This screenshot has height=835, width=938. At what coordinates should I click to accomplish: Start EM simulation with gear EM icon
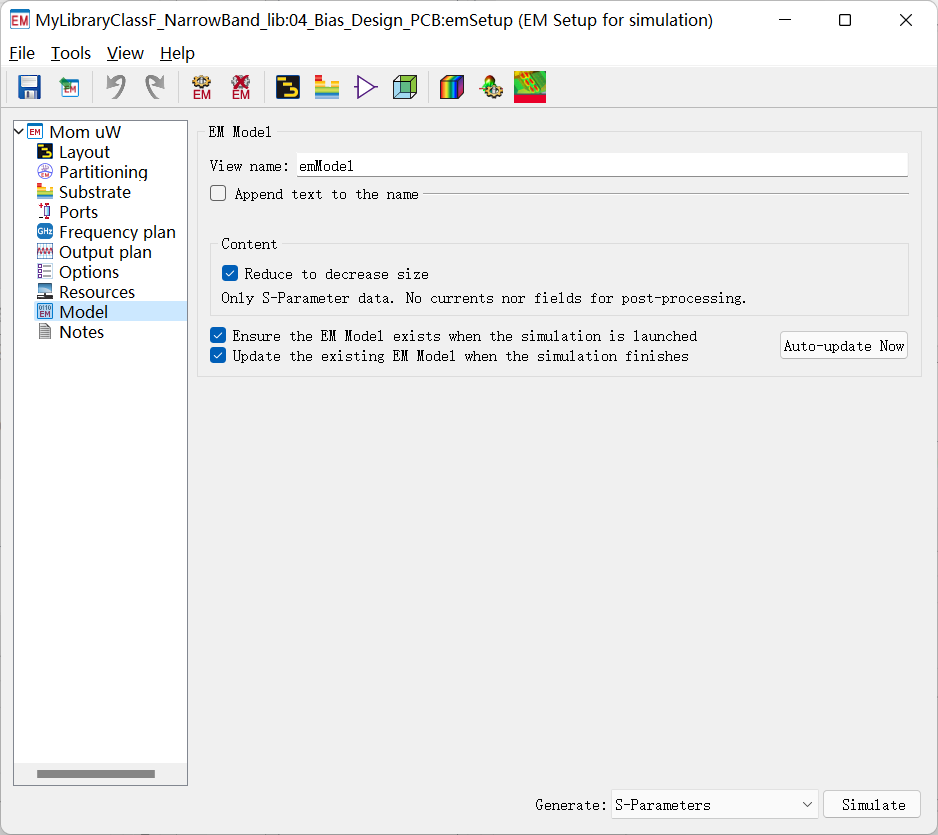pos(202,87)
